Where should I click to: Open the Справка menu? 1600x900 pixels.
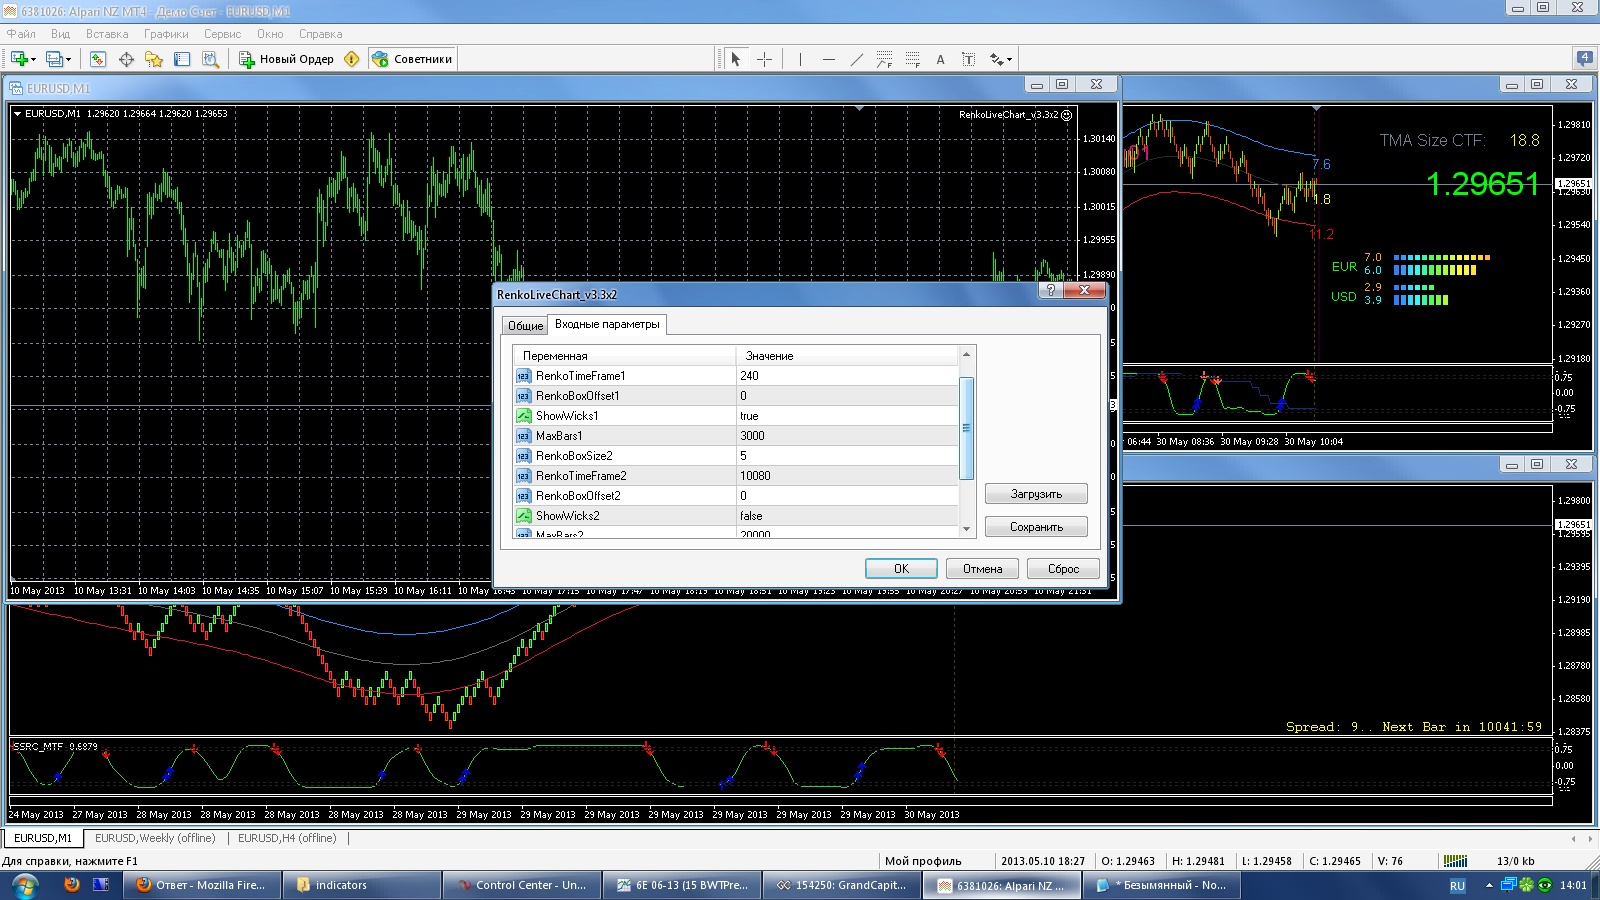tap(320, 34)
